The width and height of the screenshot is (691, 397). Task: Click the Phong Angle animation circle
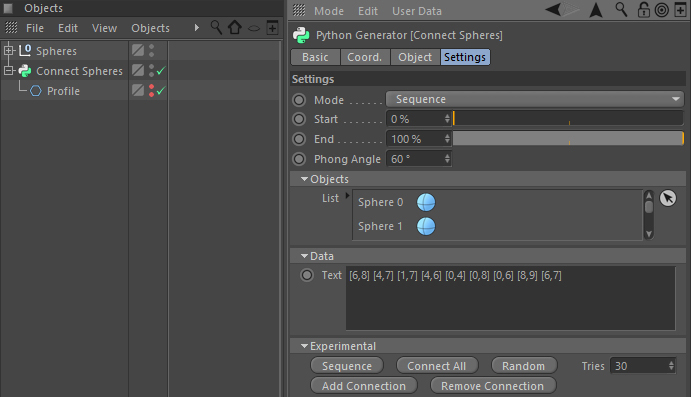tap(299, 159)
